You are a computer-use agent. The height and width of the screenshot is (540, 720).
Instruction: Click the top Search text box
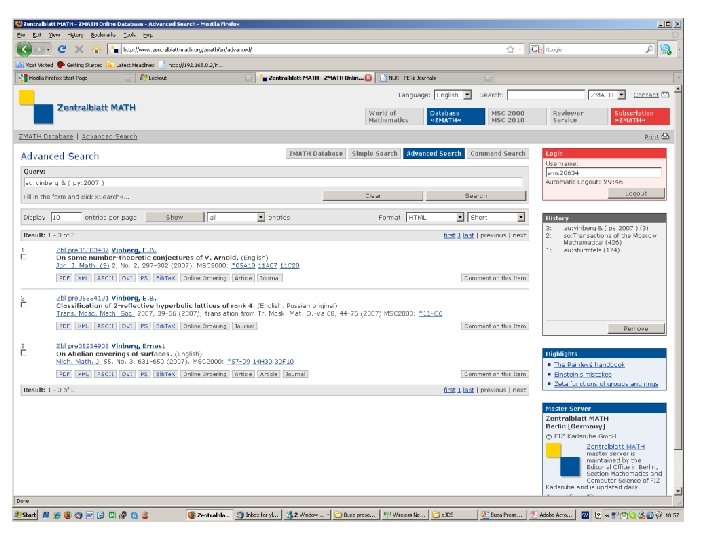(546, 95)
